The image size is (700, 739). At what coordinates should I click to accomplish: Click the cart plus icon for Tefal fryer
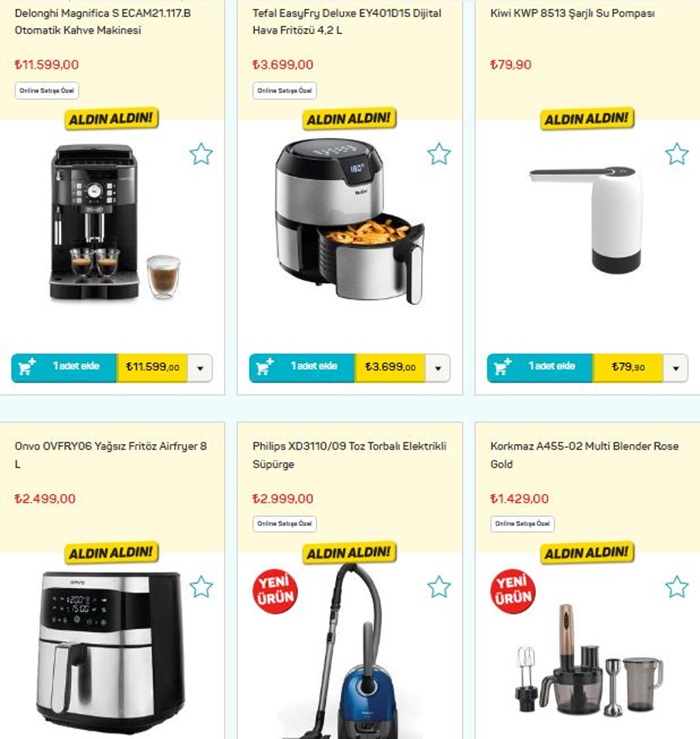tap(264, 367)
